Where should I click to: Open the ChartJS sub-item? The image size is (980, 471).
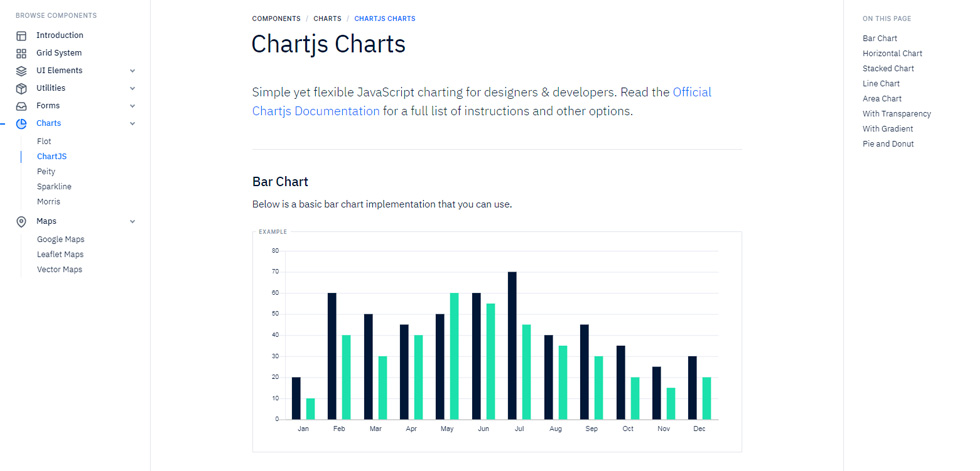tap(52, 156)
